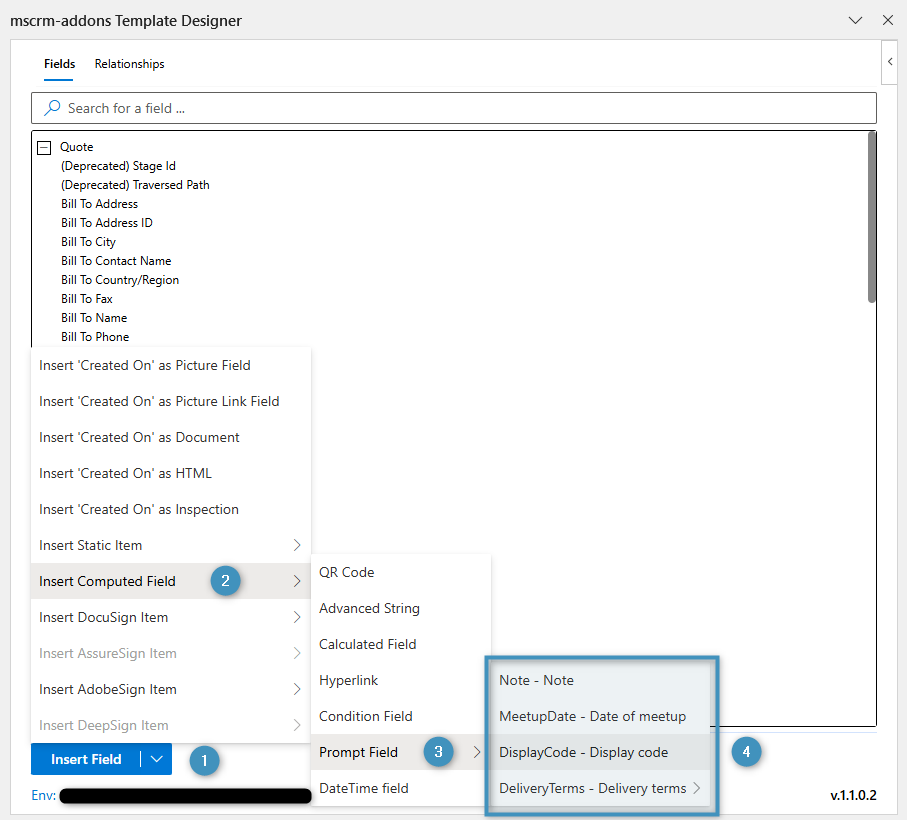Select the Calculated Field option
Viewport: 907px width, 820px height.
click(x=367, y=644)
